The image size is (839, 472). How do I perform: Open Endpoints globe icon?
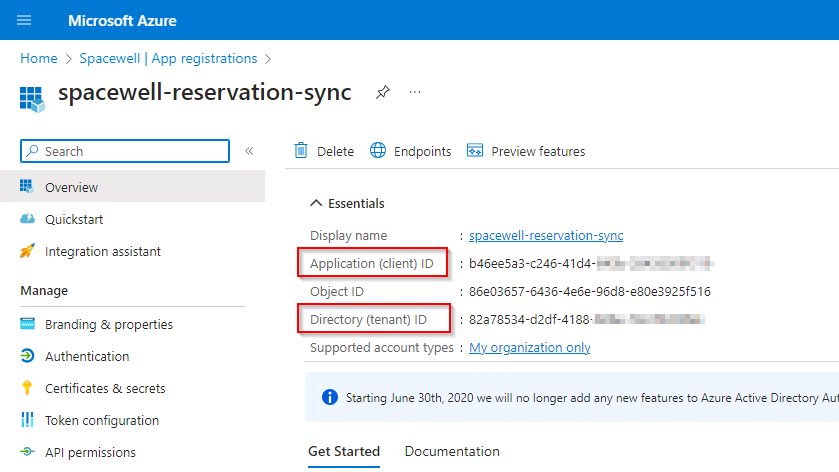(x=378, y=151)
